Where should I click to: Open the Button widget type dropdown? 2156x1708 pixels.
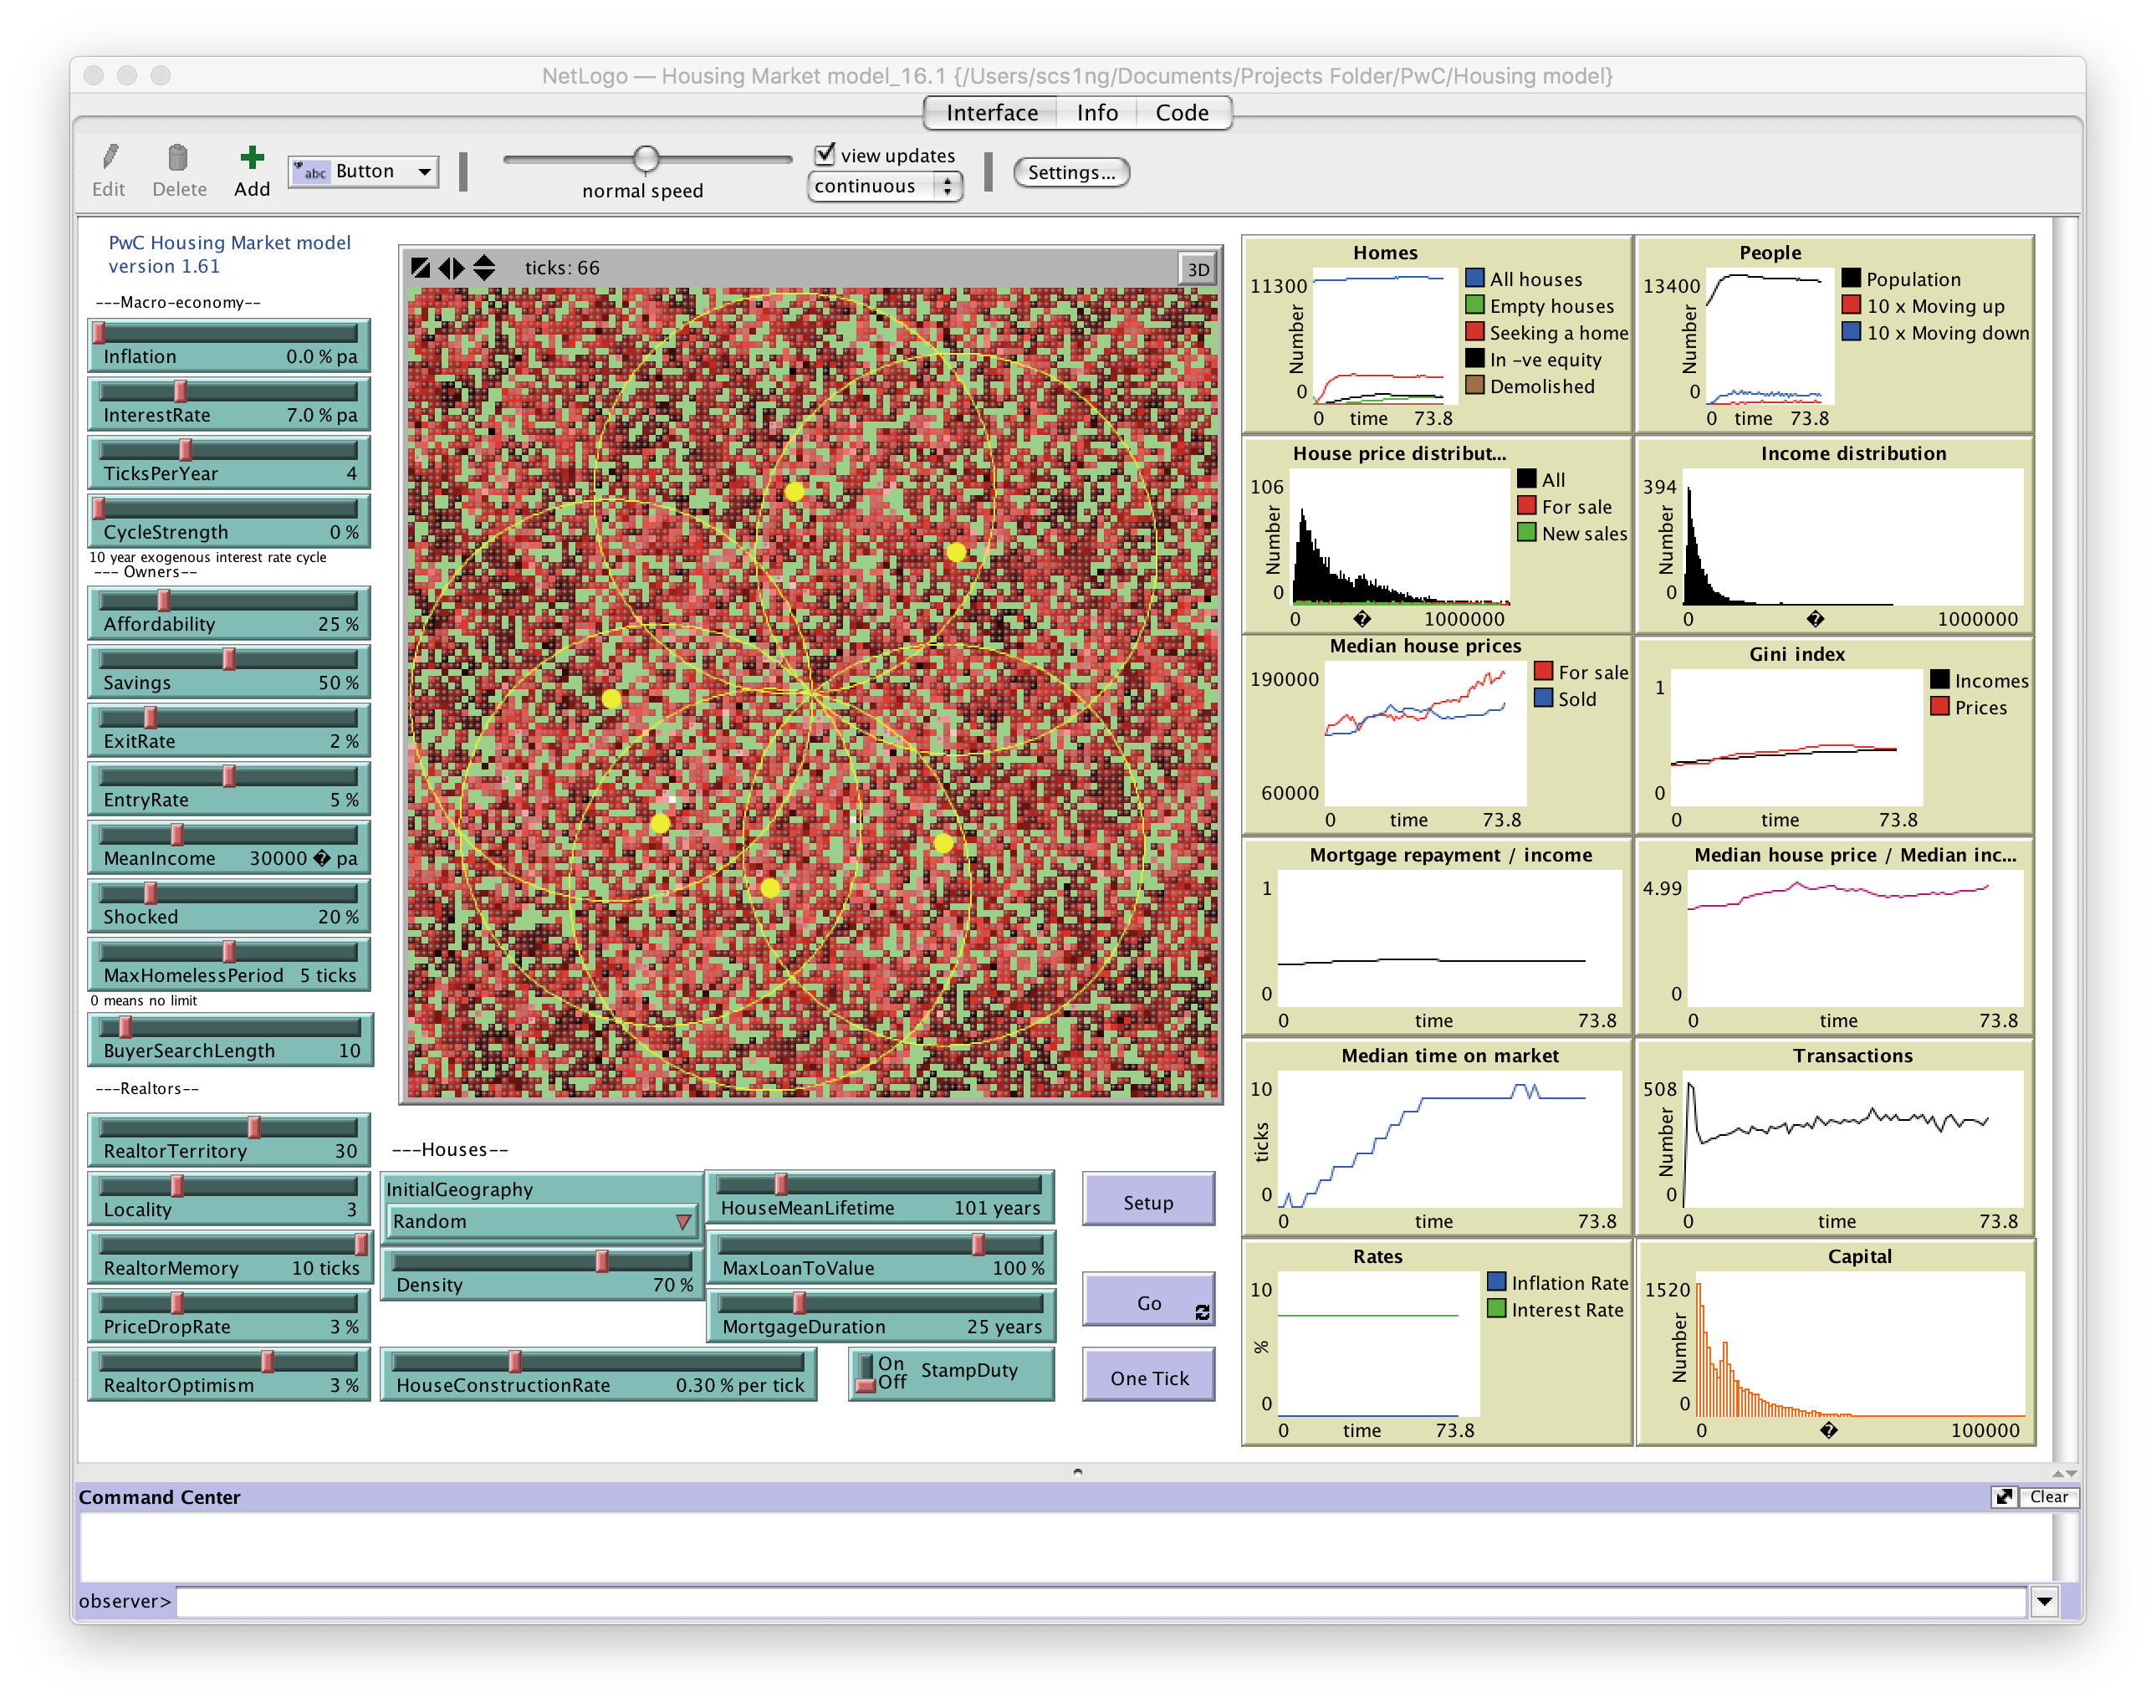click(x=364, y=171)
